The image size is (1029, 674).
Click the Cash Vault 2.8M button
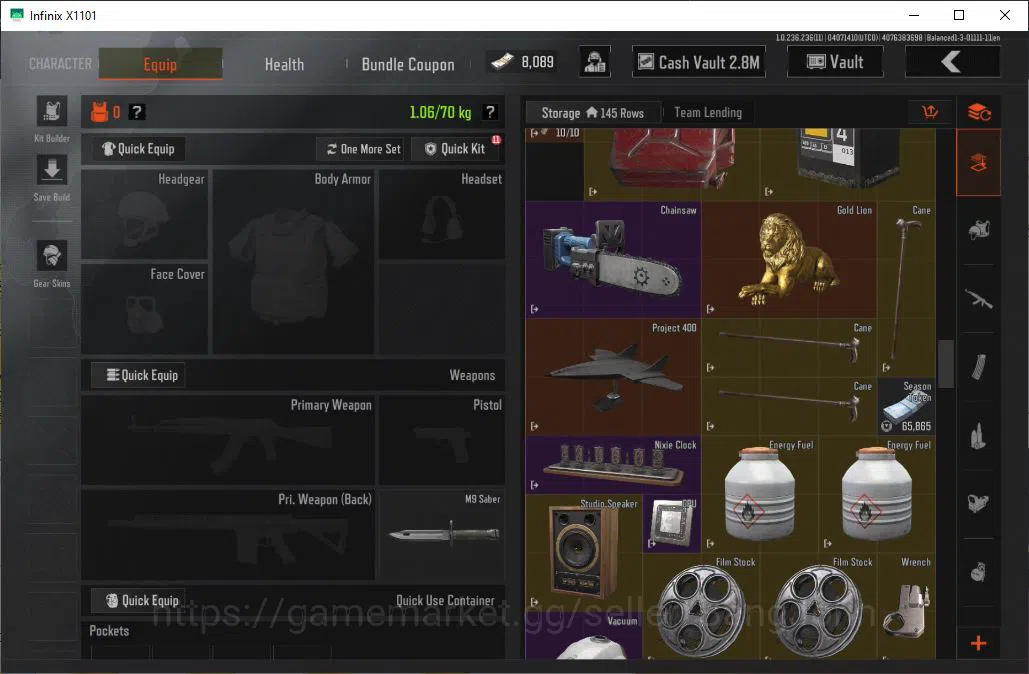(x=699, y=62)
